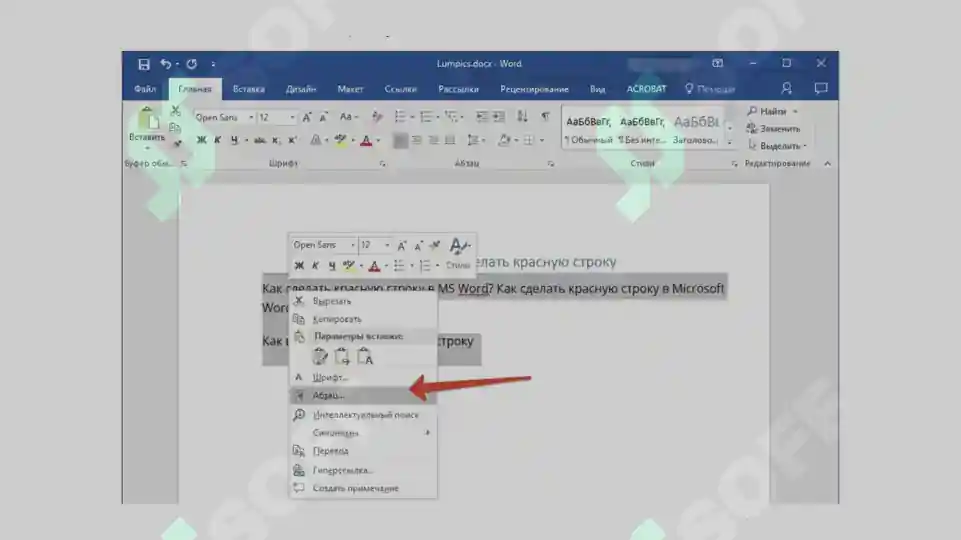Switch to the Вставка tab
Viewport: 961px width, 540px height.
249,89
